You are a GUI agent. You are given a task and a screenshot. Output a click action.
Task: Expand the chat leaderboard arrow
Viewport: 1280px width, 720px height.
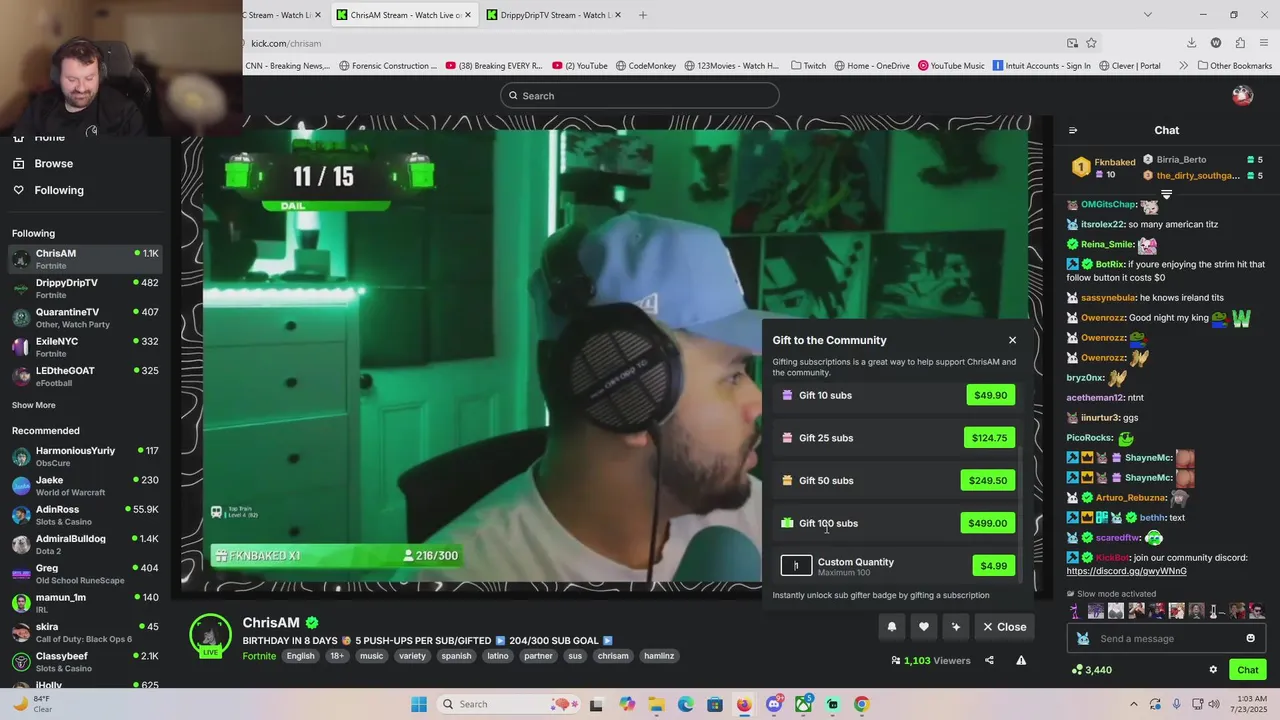coord(1166,195)
